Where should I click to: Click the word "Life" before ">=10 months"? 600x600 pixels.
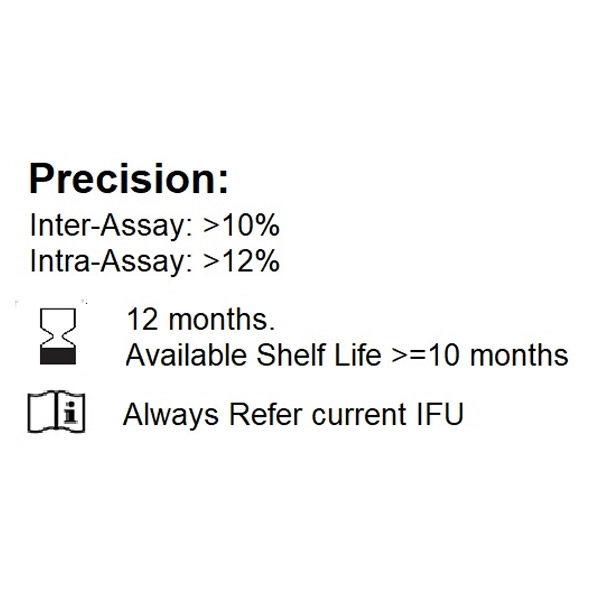pos(358,355)
